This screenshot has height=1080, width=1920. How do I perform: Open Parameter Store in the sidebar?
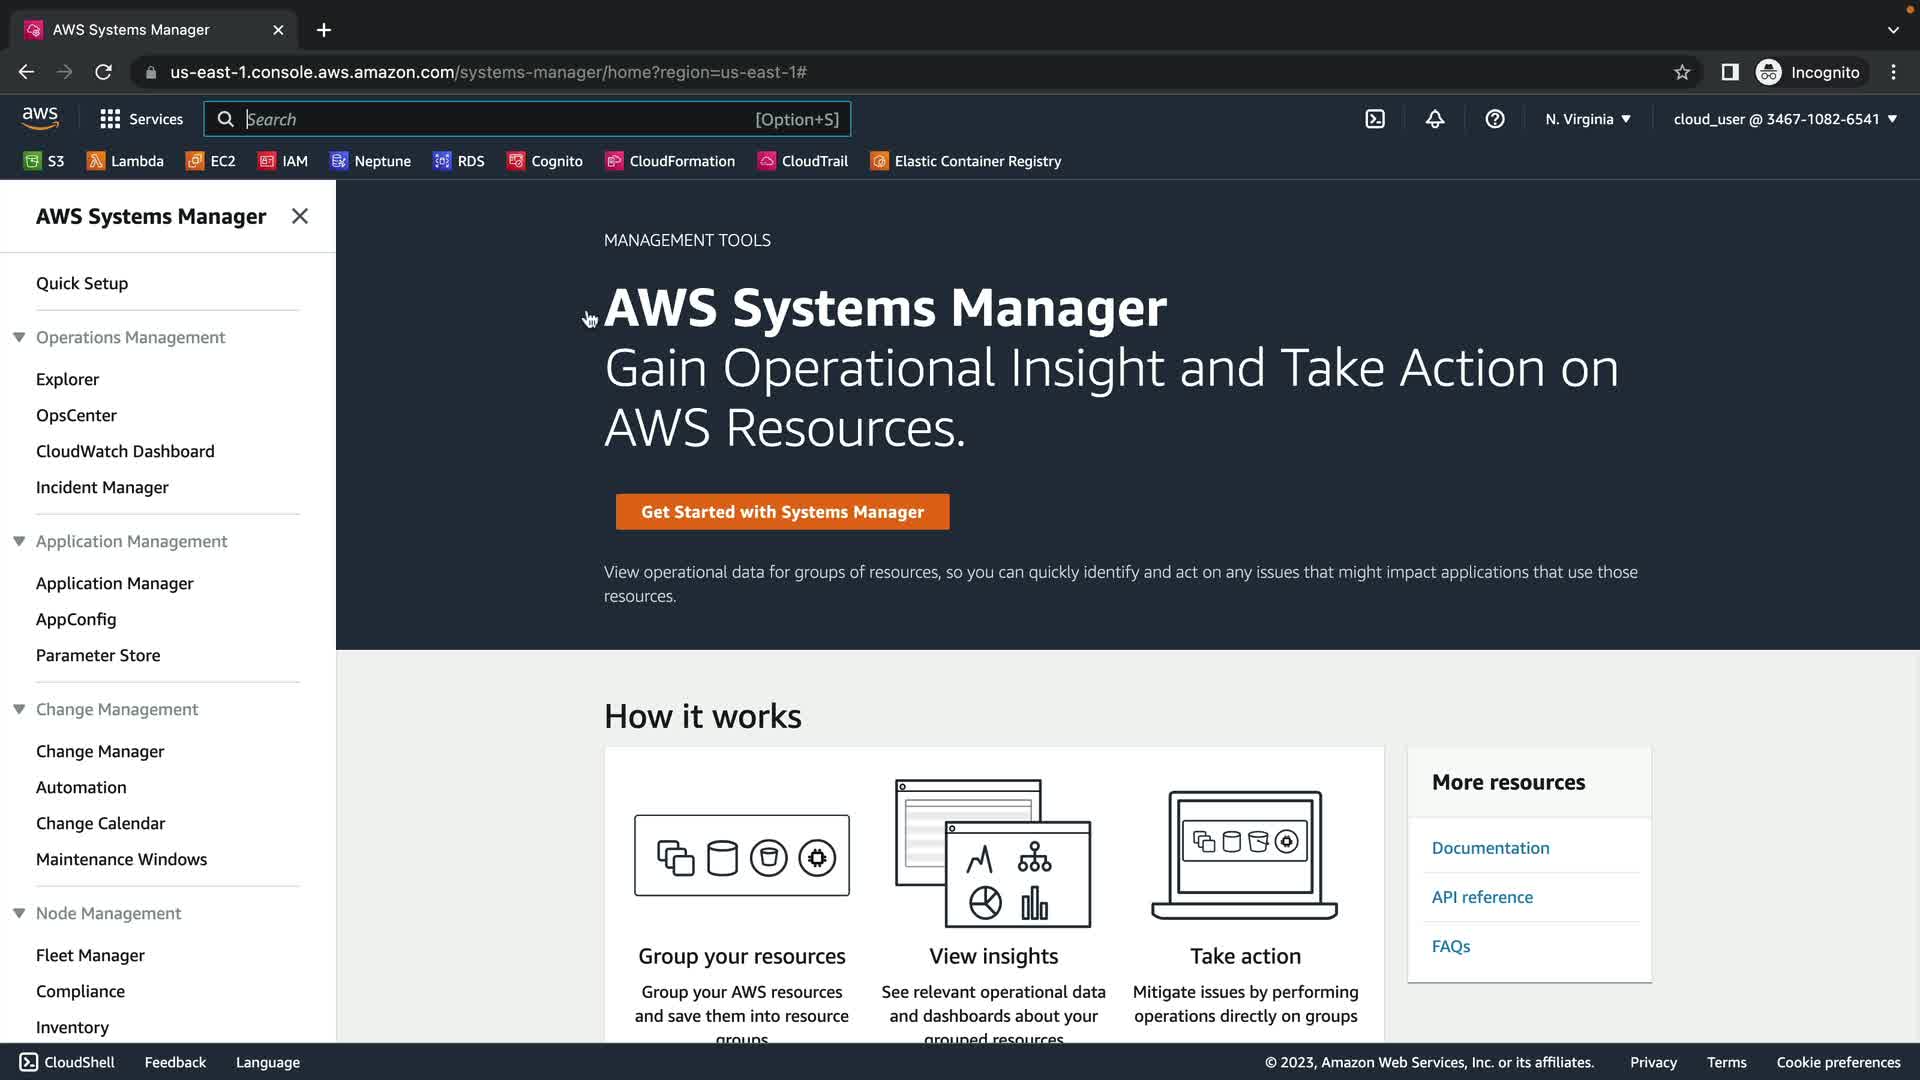(x=98, y=655)
